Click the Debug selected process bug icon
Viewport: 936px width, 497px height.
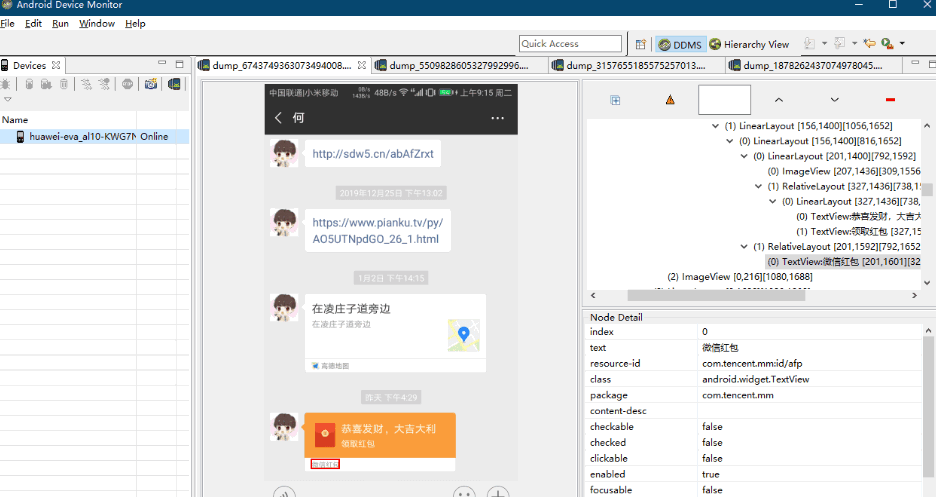tap(5, 84)
